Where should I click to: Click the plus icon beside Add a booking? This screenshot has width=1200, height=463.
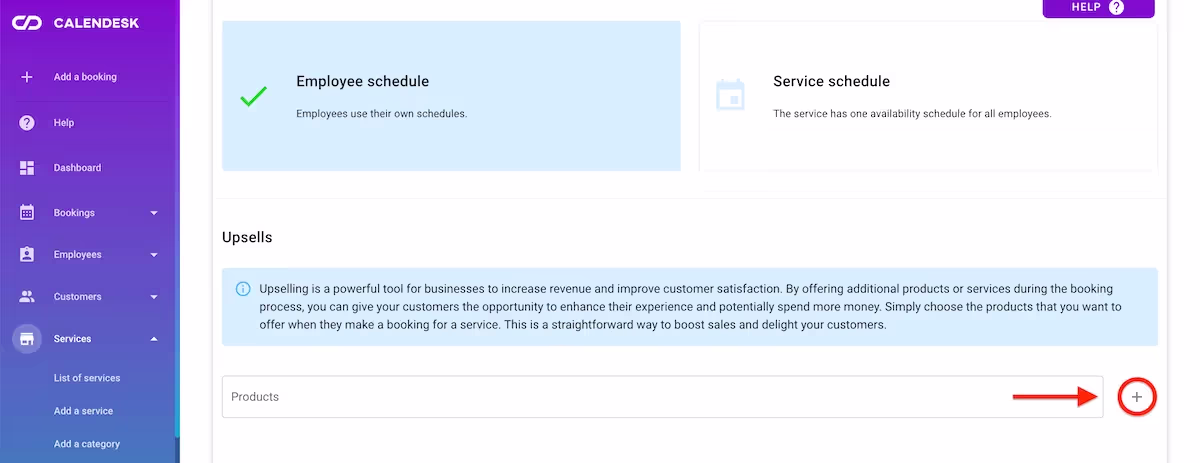click(27, 77)
